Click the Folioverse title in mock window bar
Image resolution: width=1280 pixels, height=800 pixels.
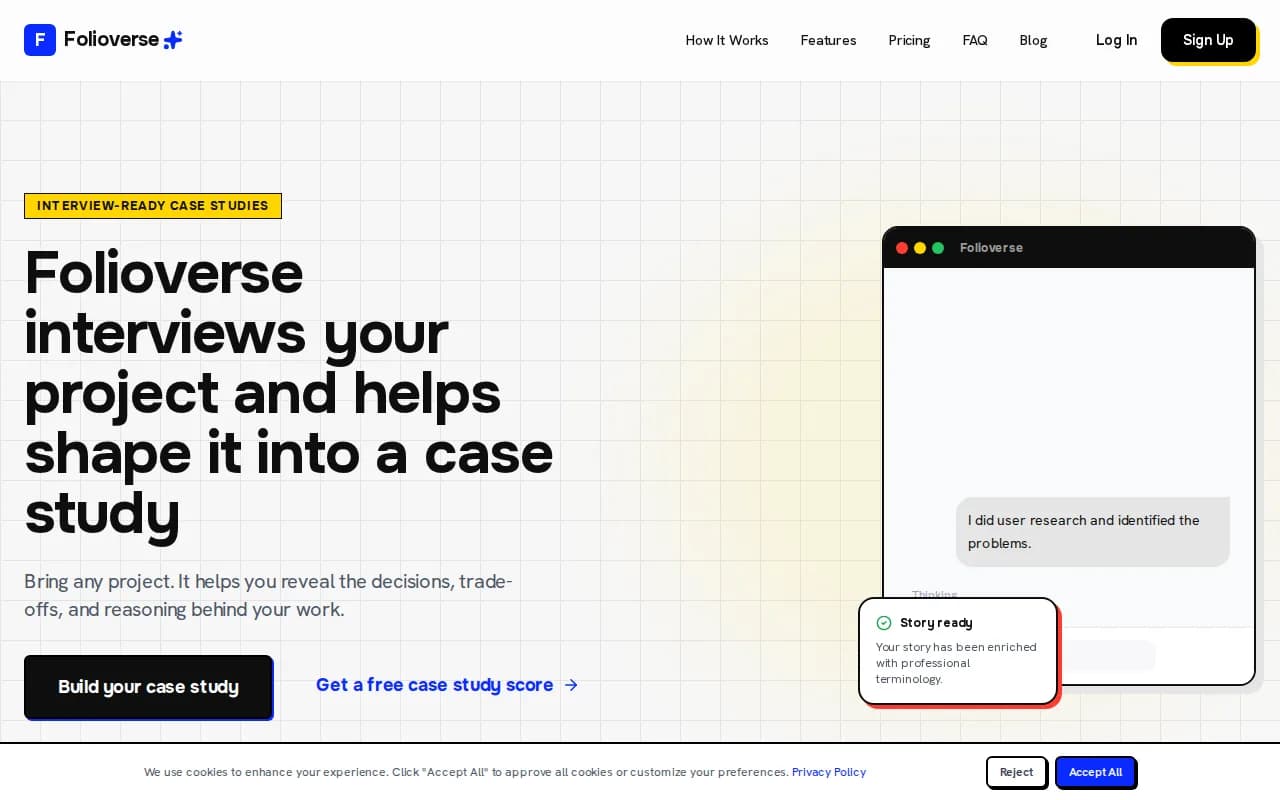coord(991,248)
